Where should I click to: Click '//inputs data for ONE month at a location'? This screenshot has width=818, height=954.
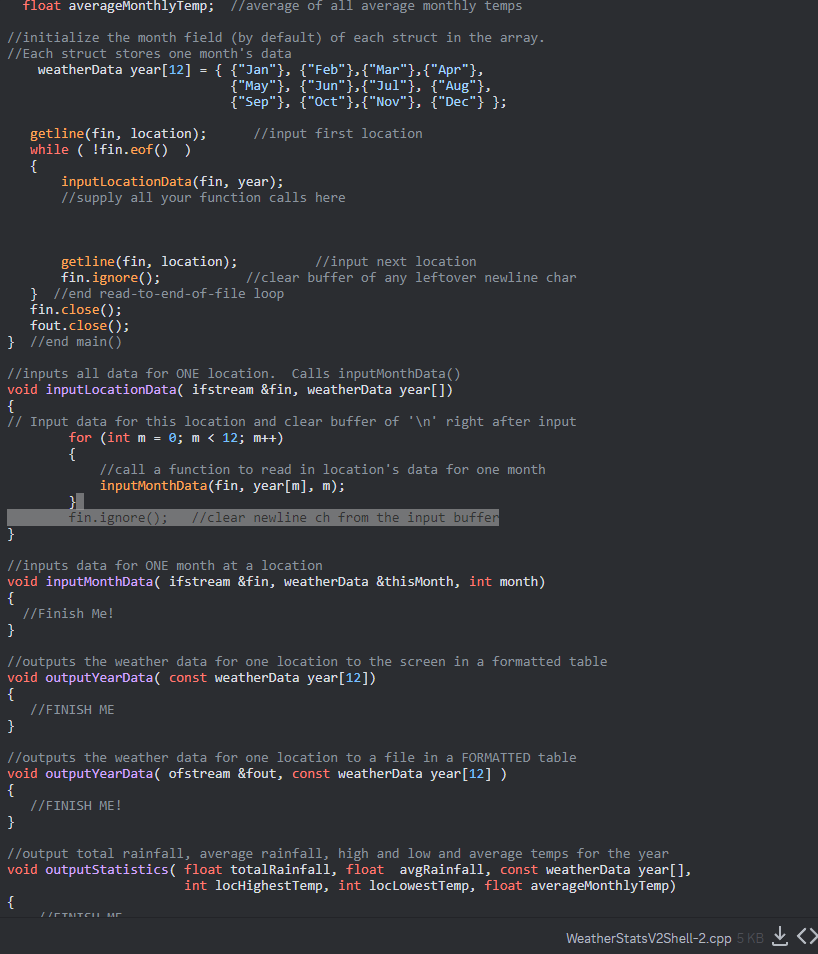pyautogui.click(x=165, y=566)
